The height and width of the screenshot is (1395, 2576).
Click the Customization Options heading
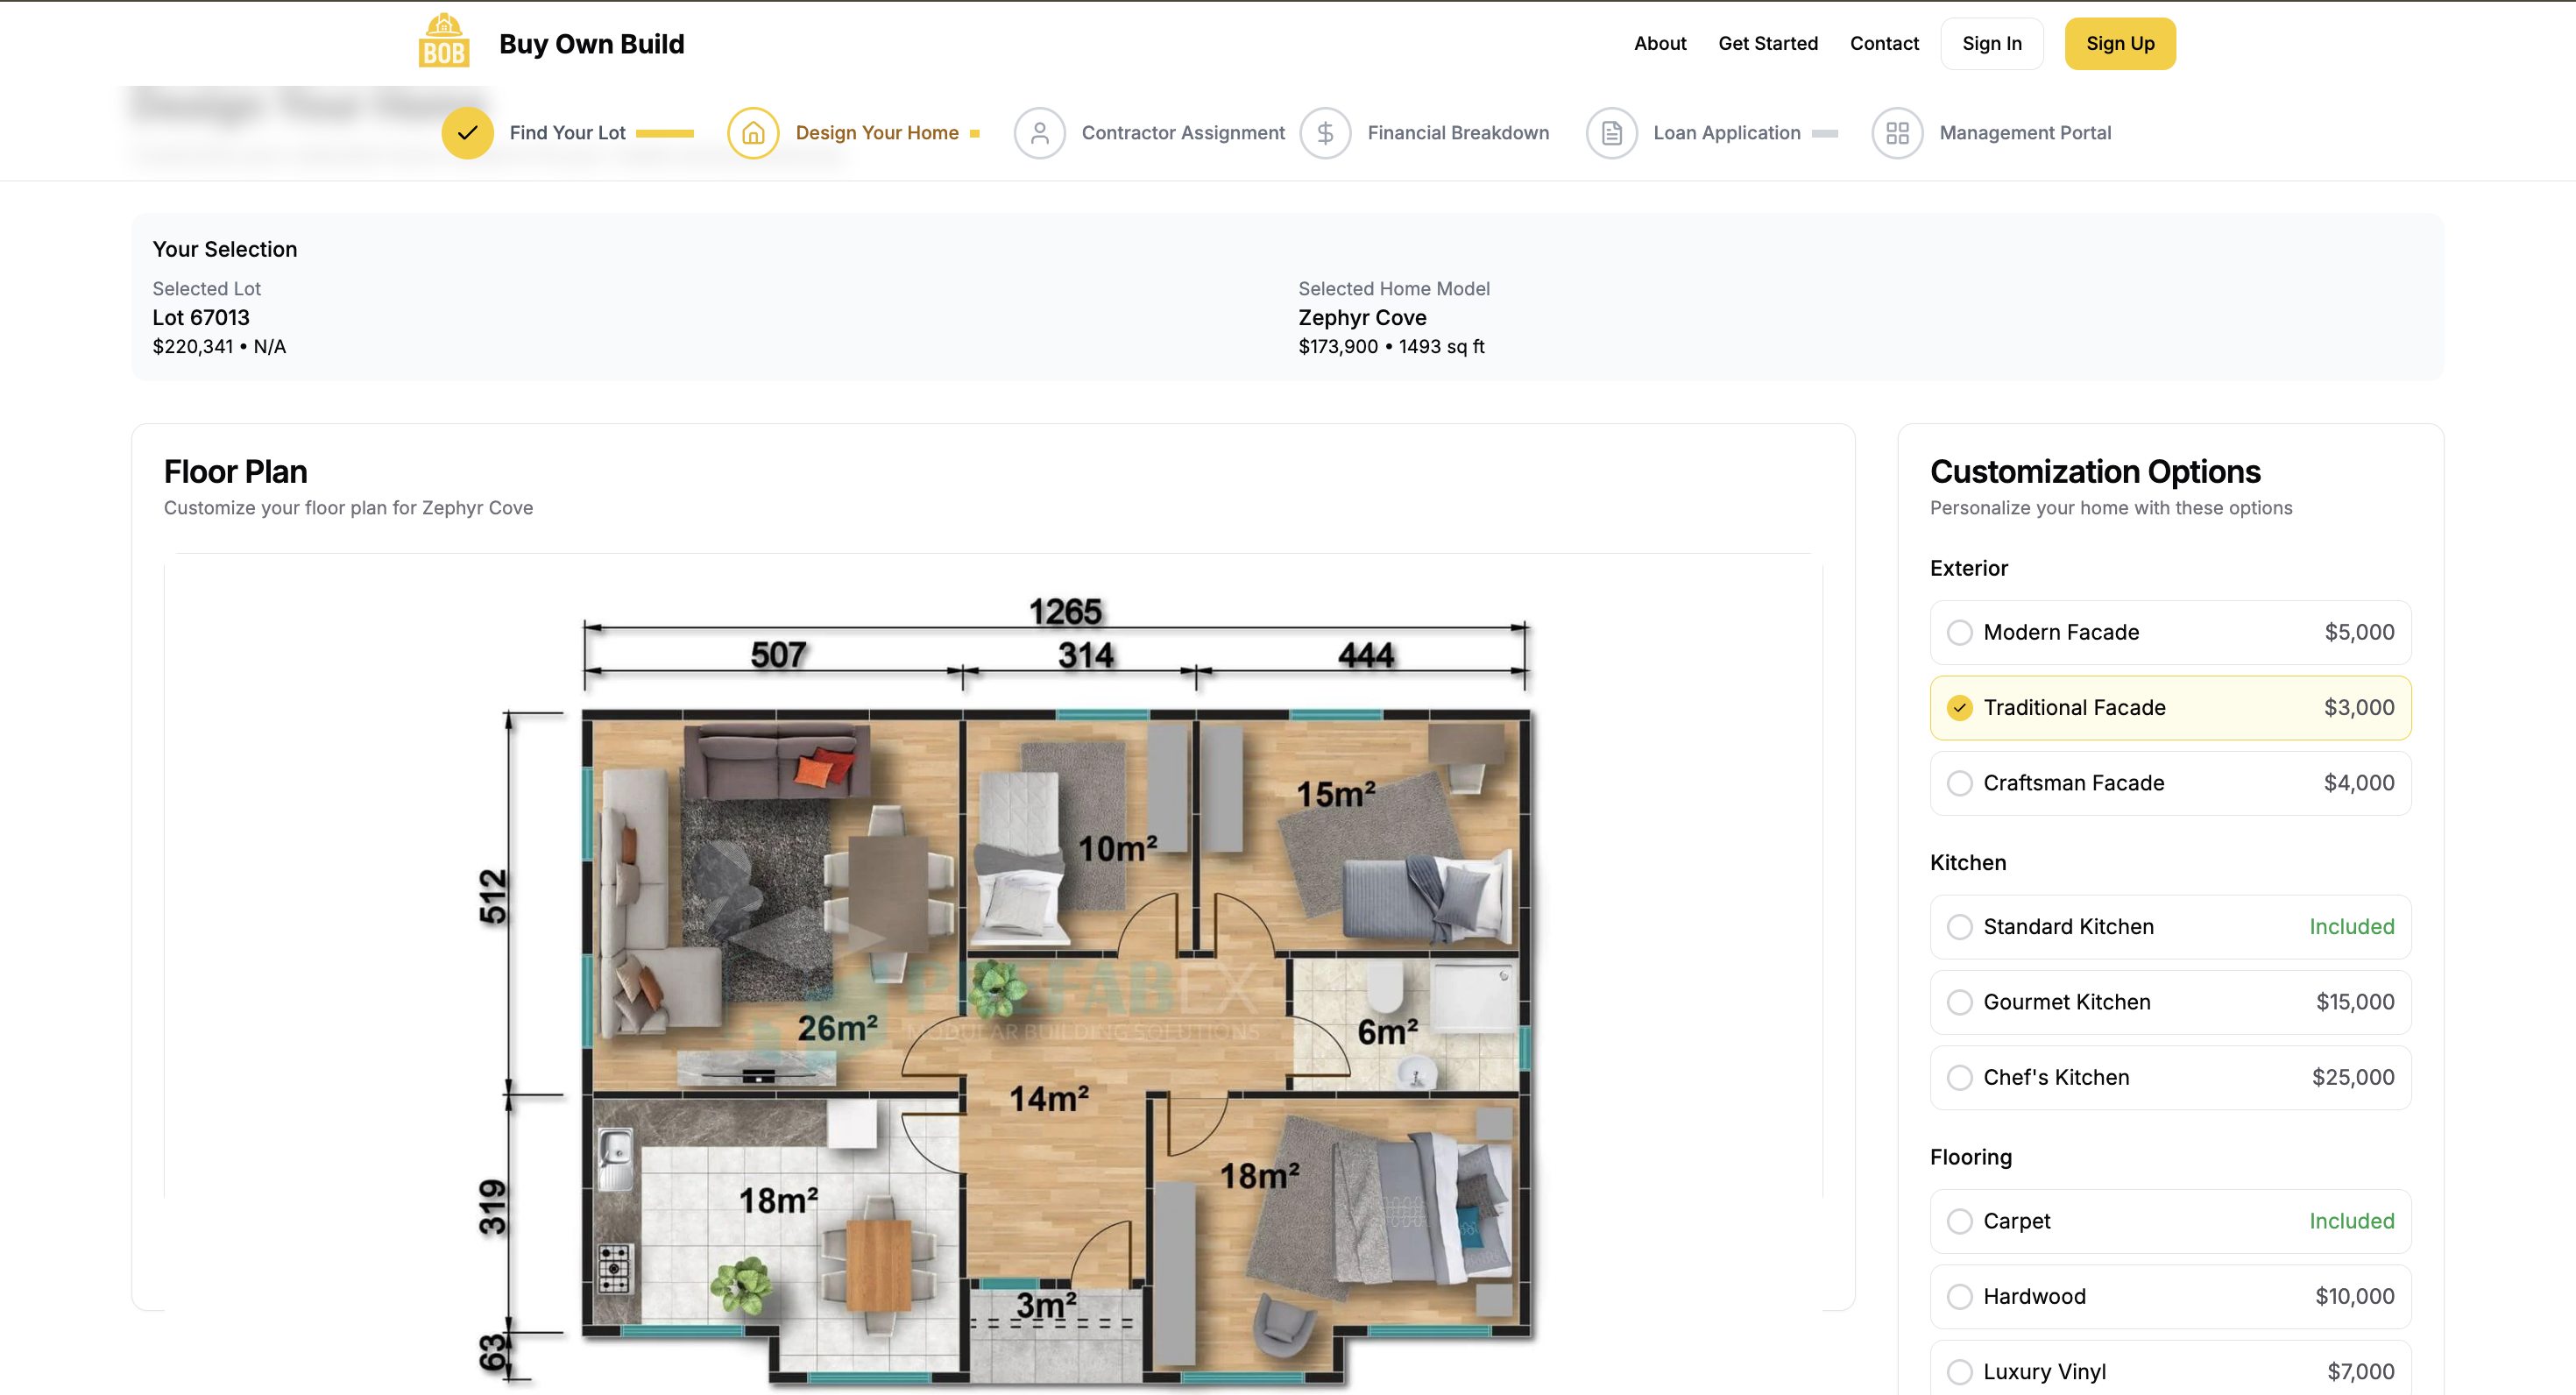click(x=2095, y=471)
